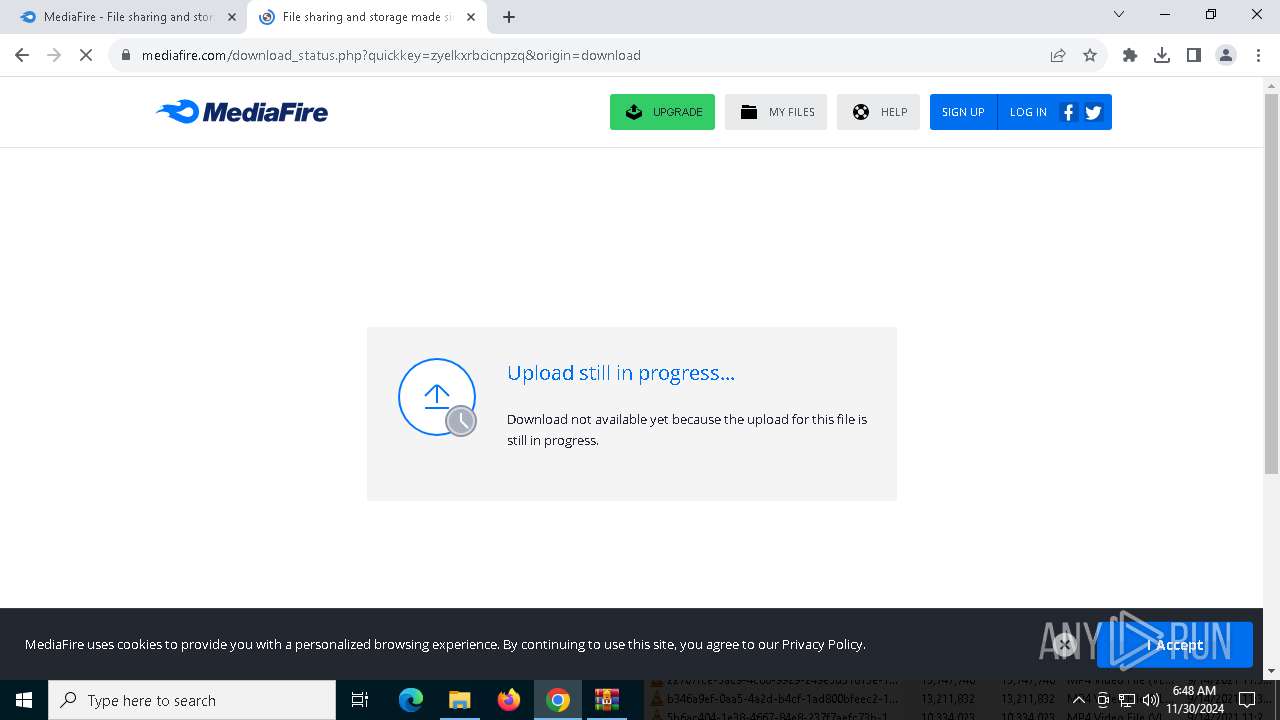Share this page icon in address bar

click(x=1058, y=55)
